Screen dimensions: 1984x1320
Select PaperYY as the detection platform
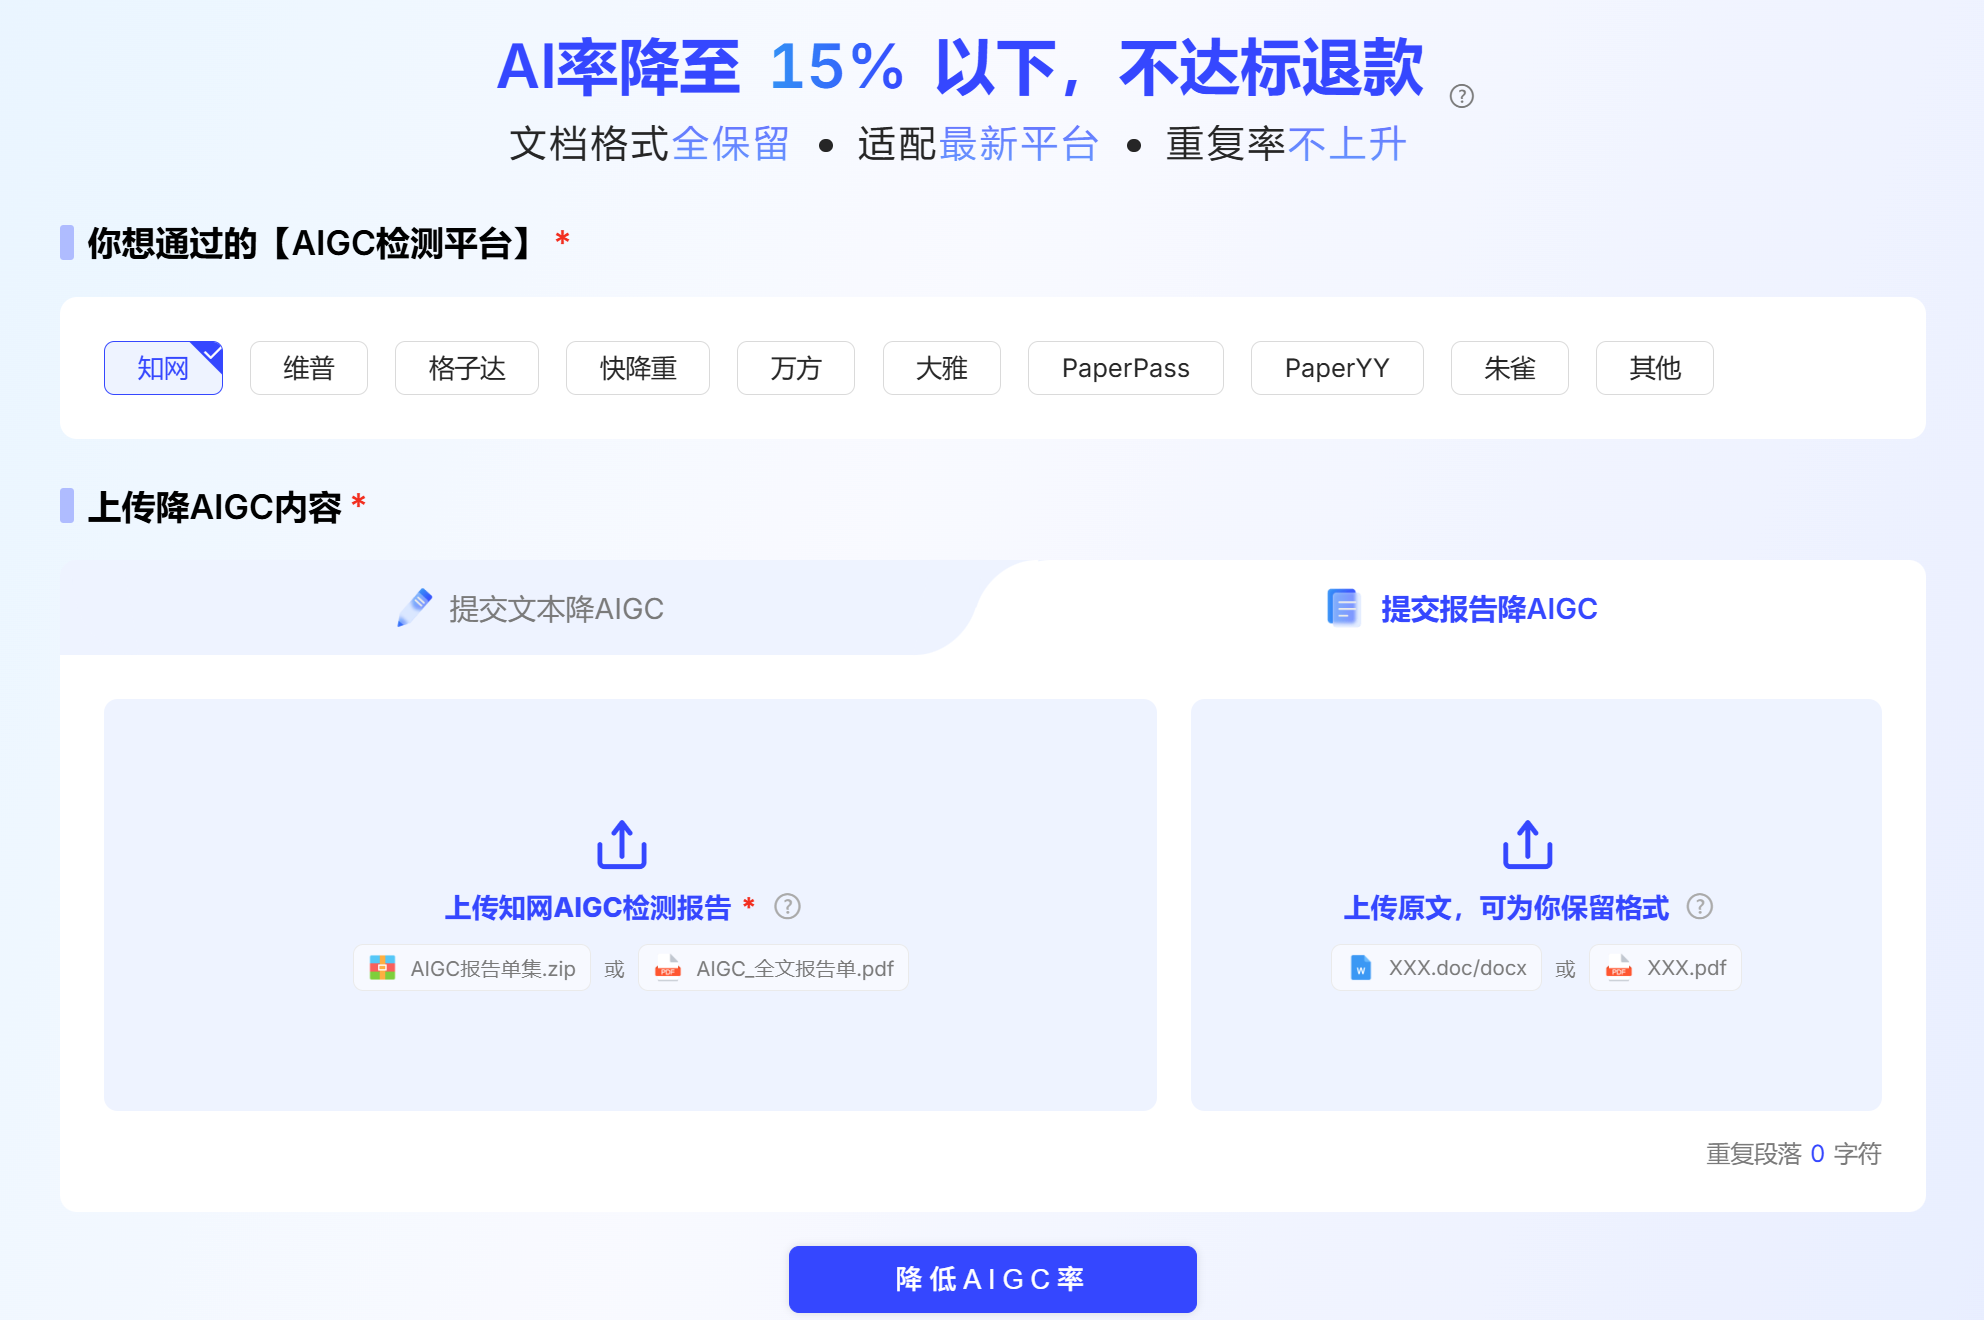click(1337, 368)
